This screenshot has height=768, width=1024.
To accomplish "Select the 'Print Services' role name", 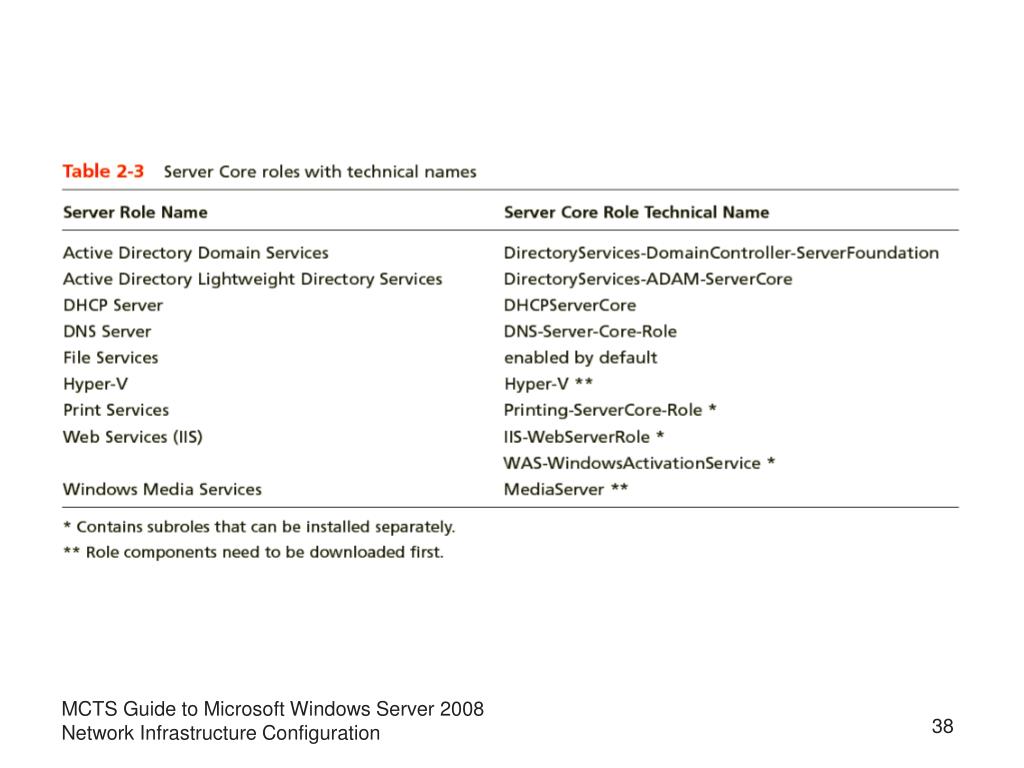I will click(116, 410).
